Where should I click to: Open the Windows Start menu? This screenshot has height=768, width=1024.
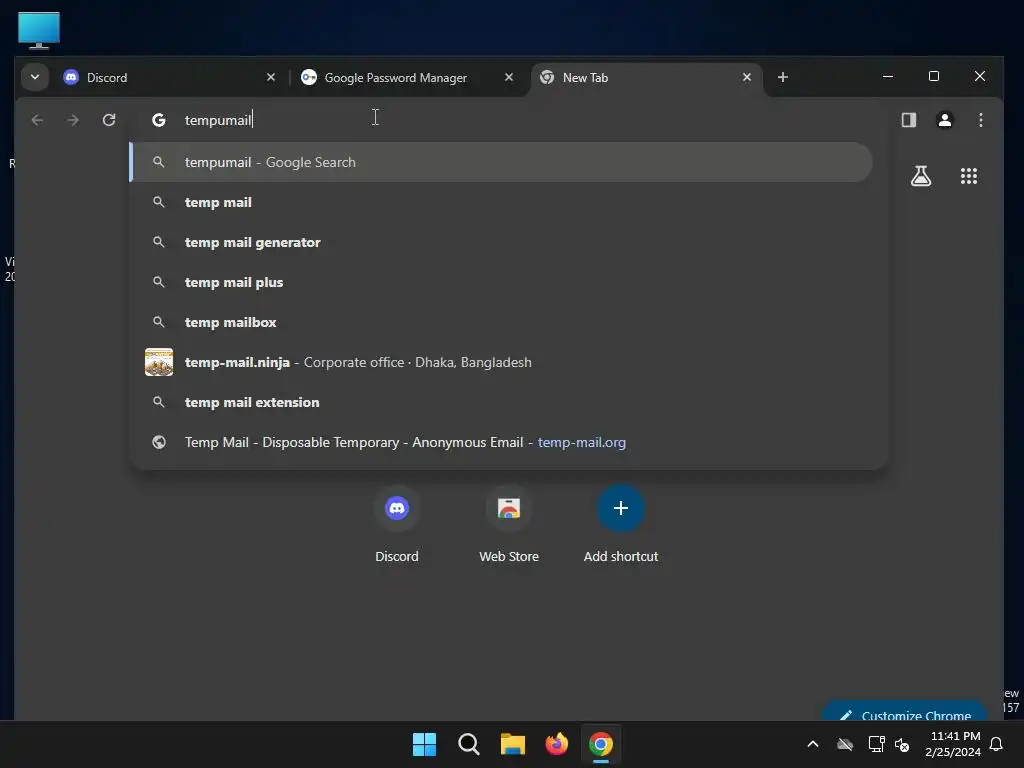click(x=424, y=744)
